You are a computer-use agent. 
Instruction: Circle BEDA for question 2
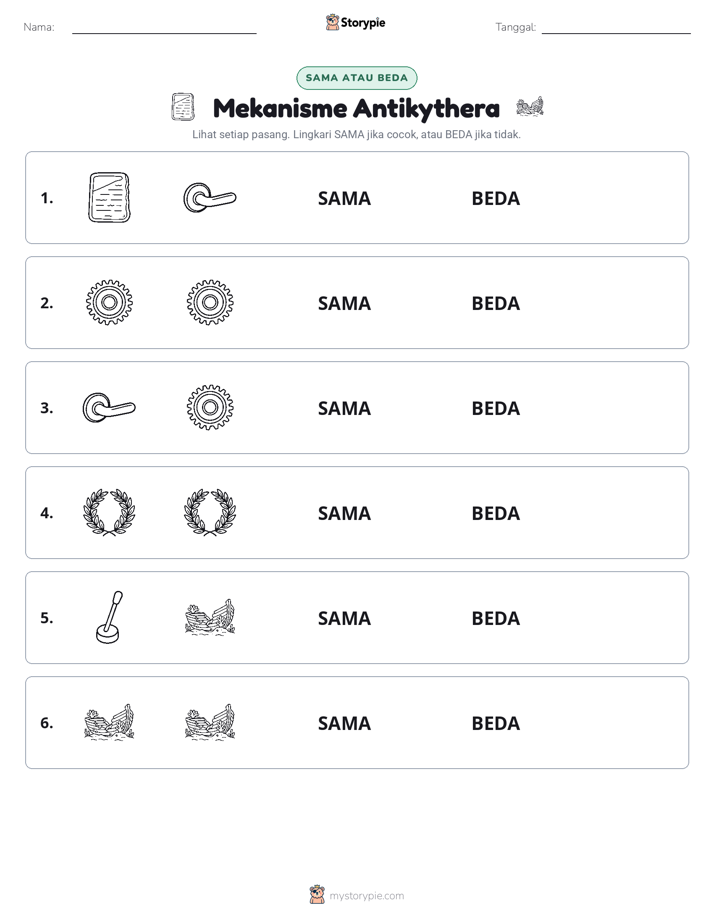tap(495, 303)
